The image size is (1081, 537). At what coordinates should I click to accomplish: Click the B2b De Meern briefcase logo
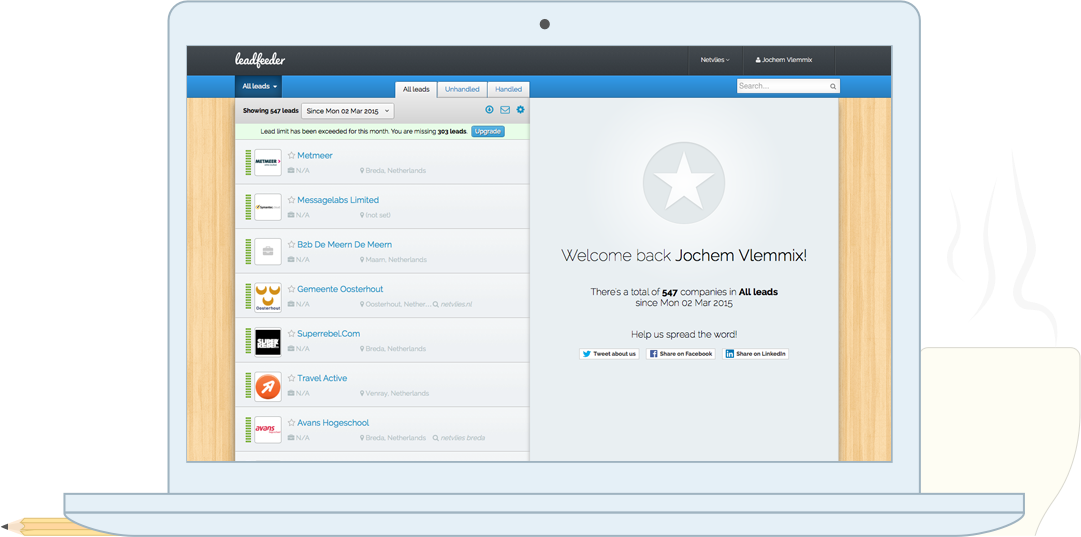[x=267, y=252]
